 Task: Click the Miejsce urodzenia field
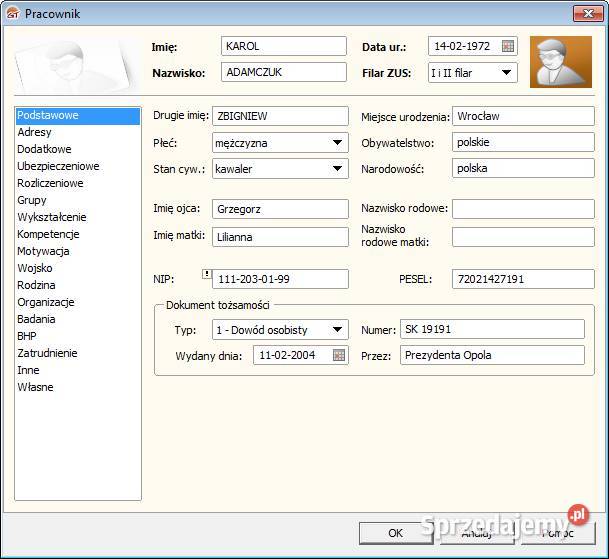click(x=523, y=116)
